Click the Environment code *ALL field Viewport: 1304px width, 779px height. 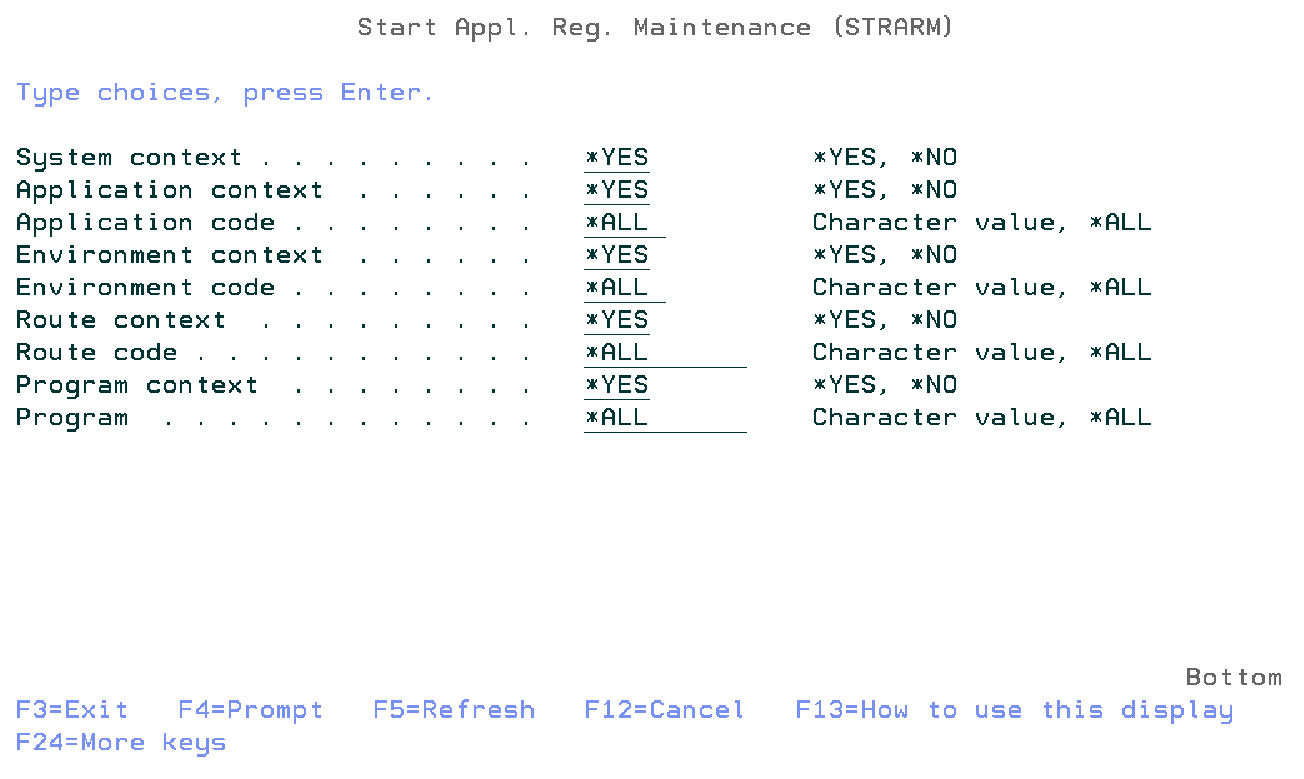(x=624, y=288)
